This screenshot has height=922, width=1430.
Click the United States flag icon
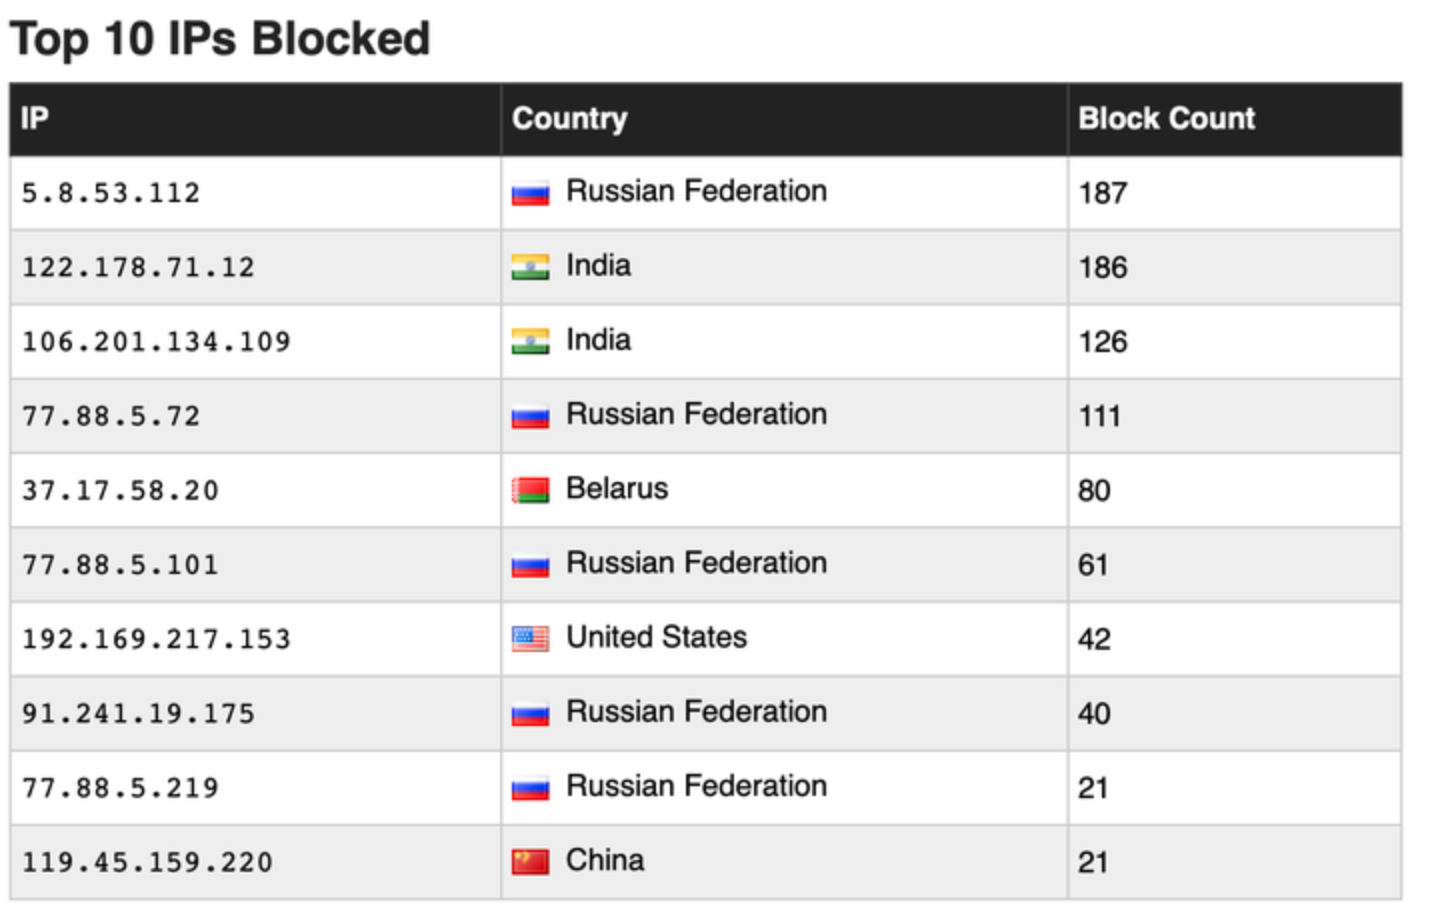pos(530,638)
